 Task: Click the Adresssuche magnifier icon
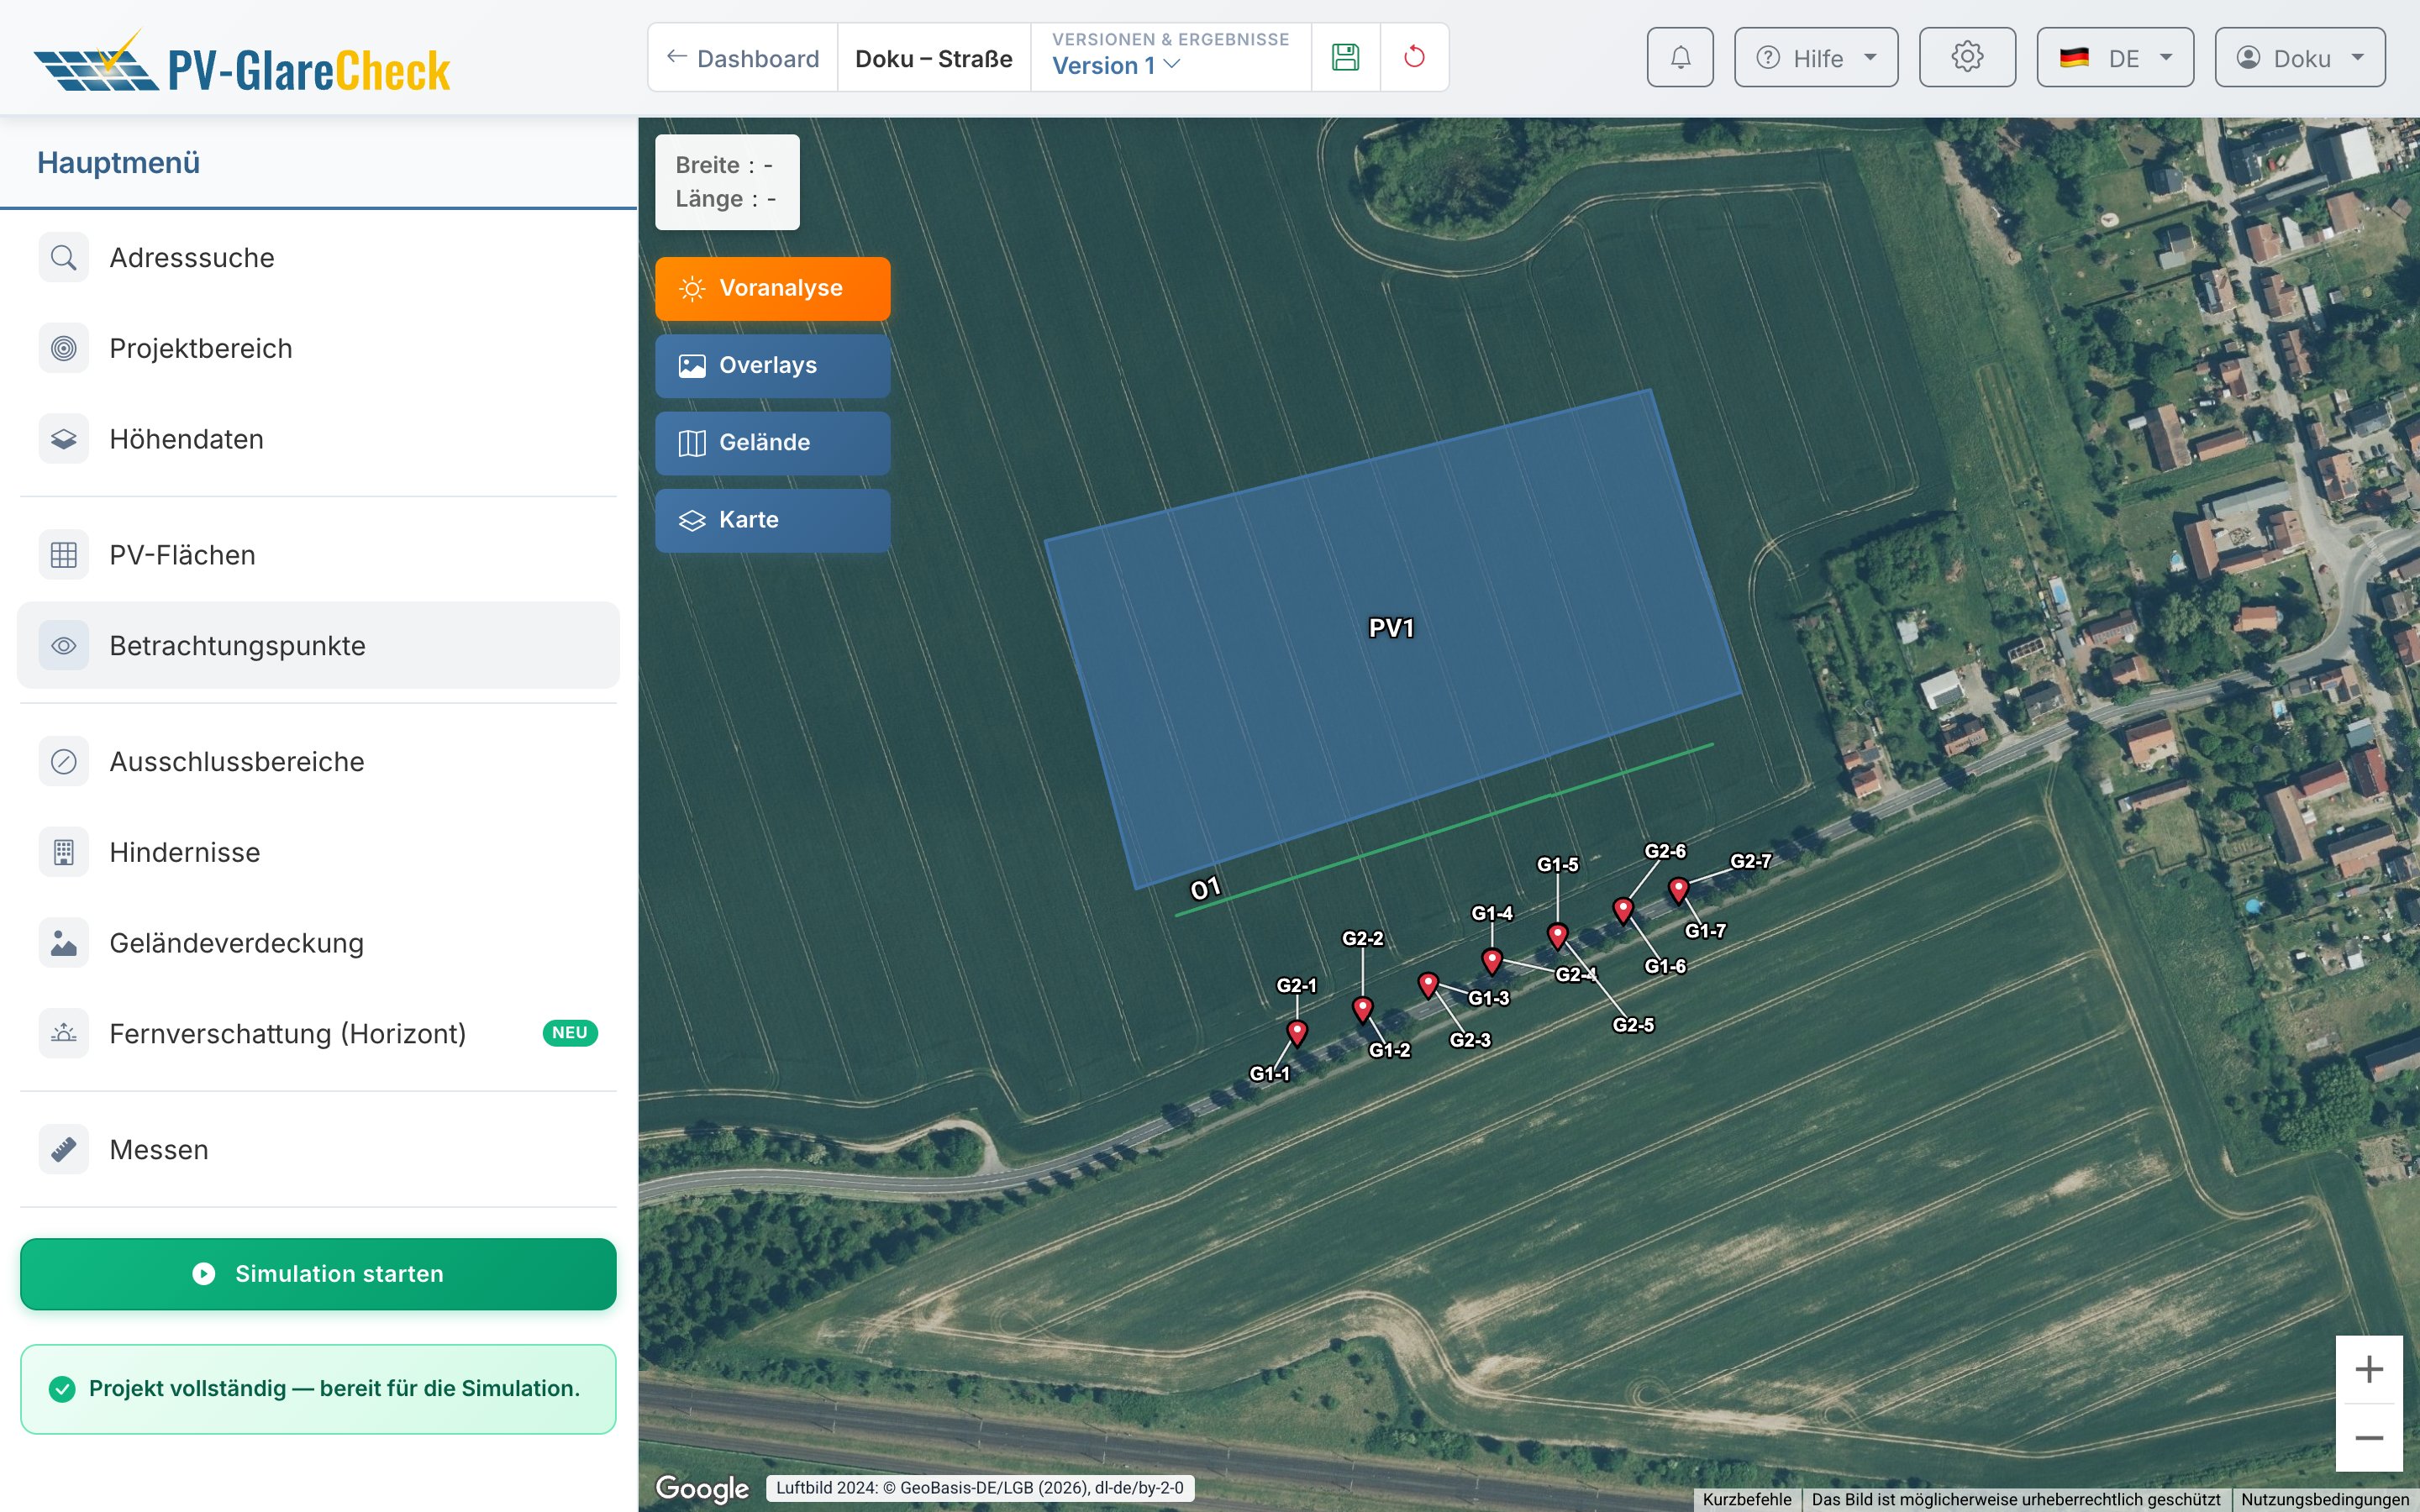tap(64, 258)
